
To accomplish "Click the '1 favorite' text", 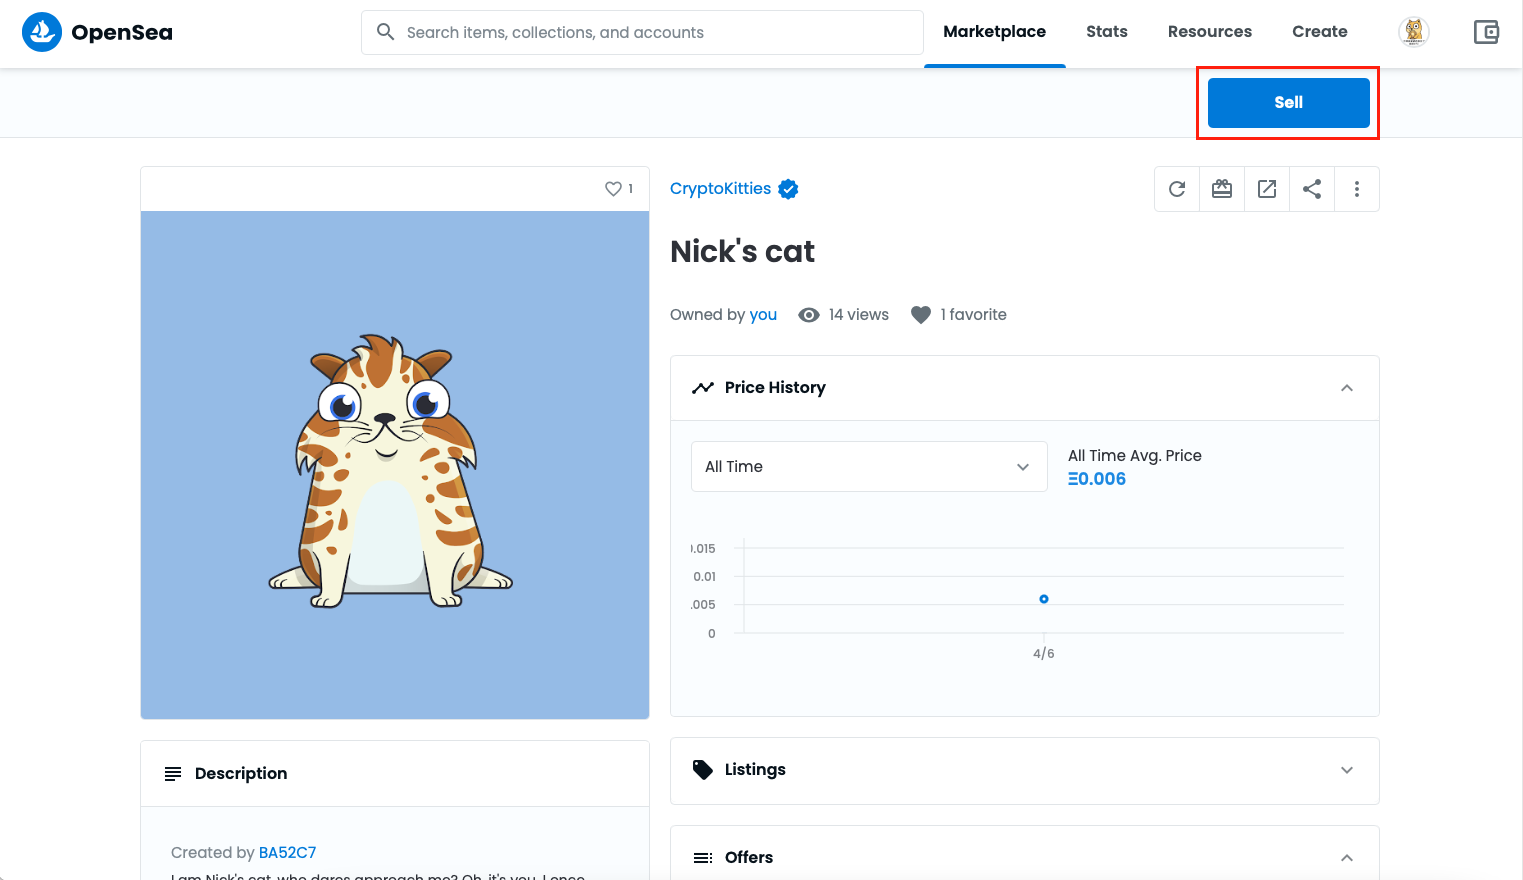I will (x=973, y=315).
